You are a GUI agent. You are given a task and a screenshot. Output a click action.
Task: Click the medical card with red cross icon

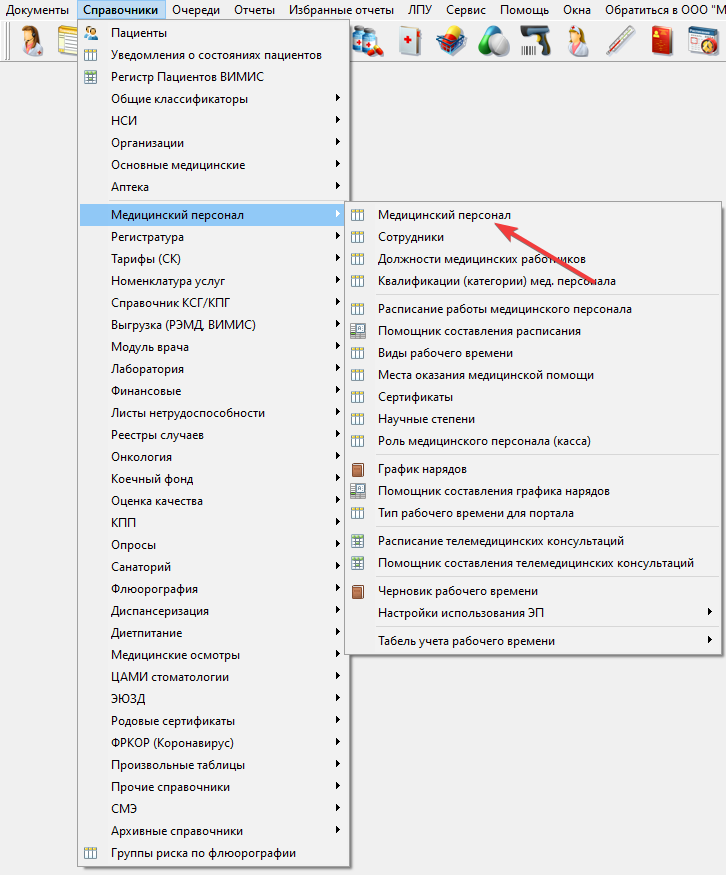(x=411, y=41)
